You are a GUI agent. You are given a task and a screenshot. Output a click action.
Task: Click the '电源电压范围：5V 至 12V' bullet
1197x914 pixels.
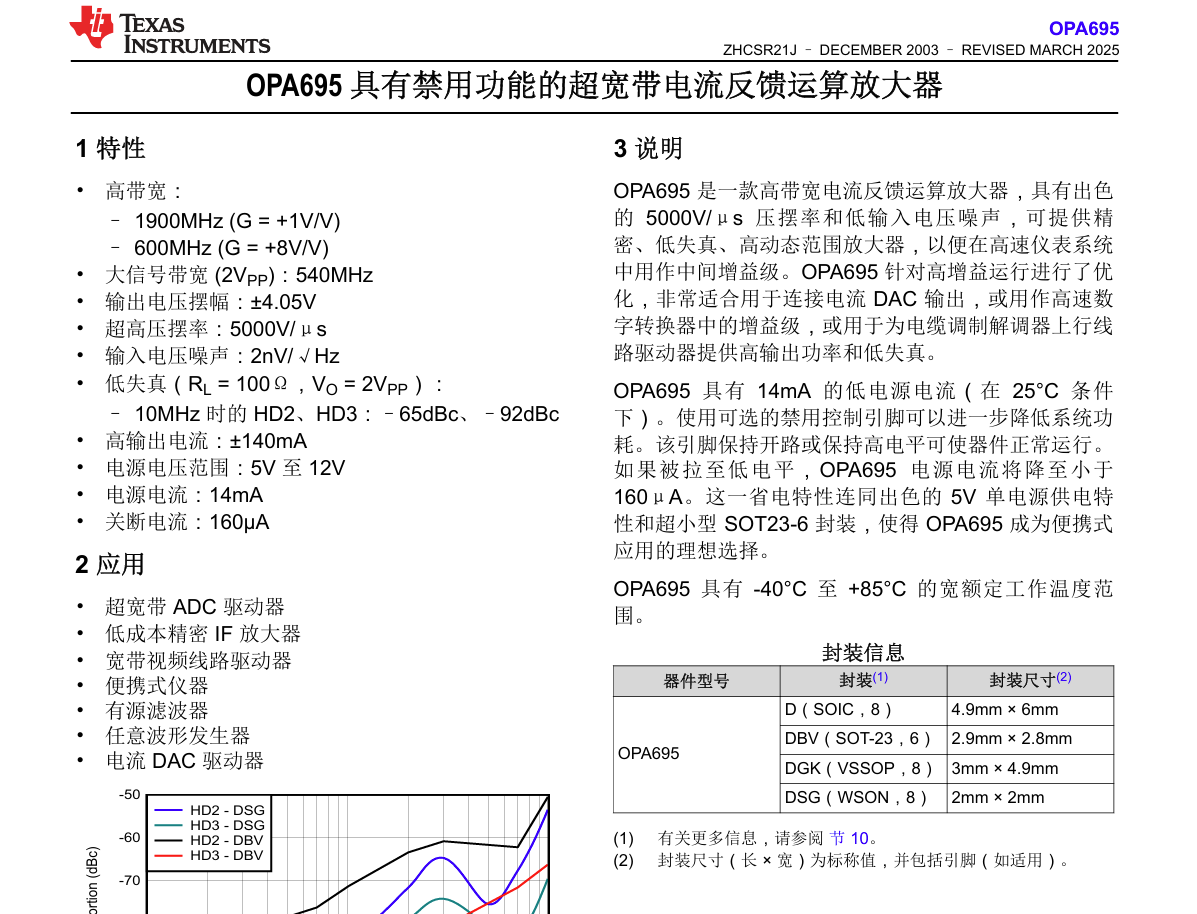[225, 468]
